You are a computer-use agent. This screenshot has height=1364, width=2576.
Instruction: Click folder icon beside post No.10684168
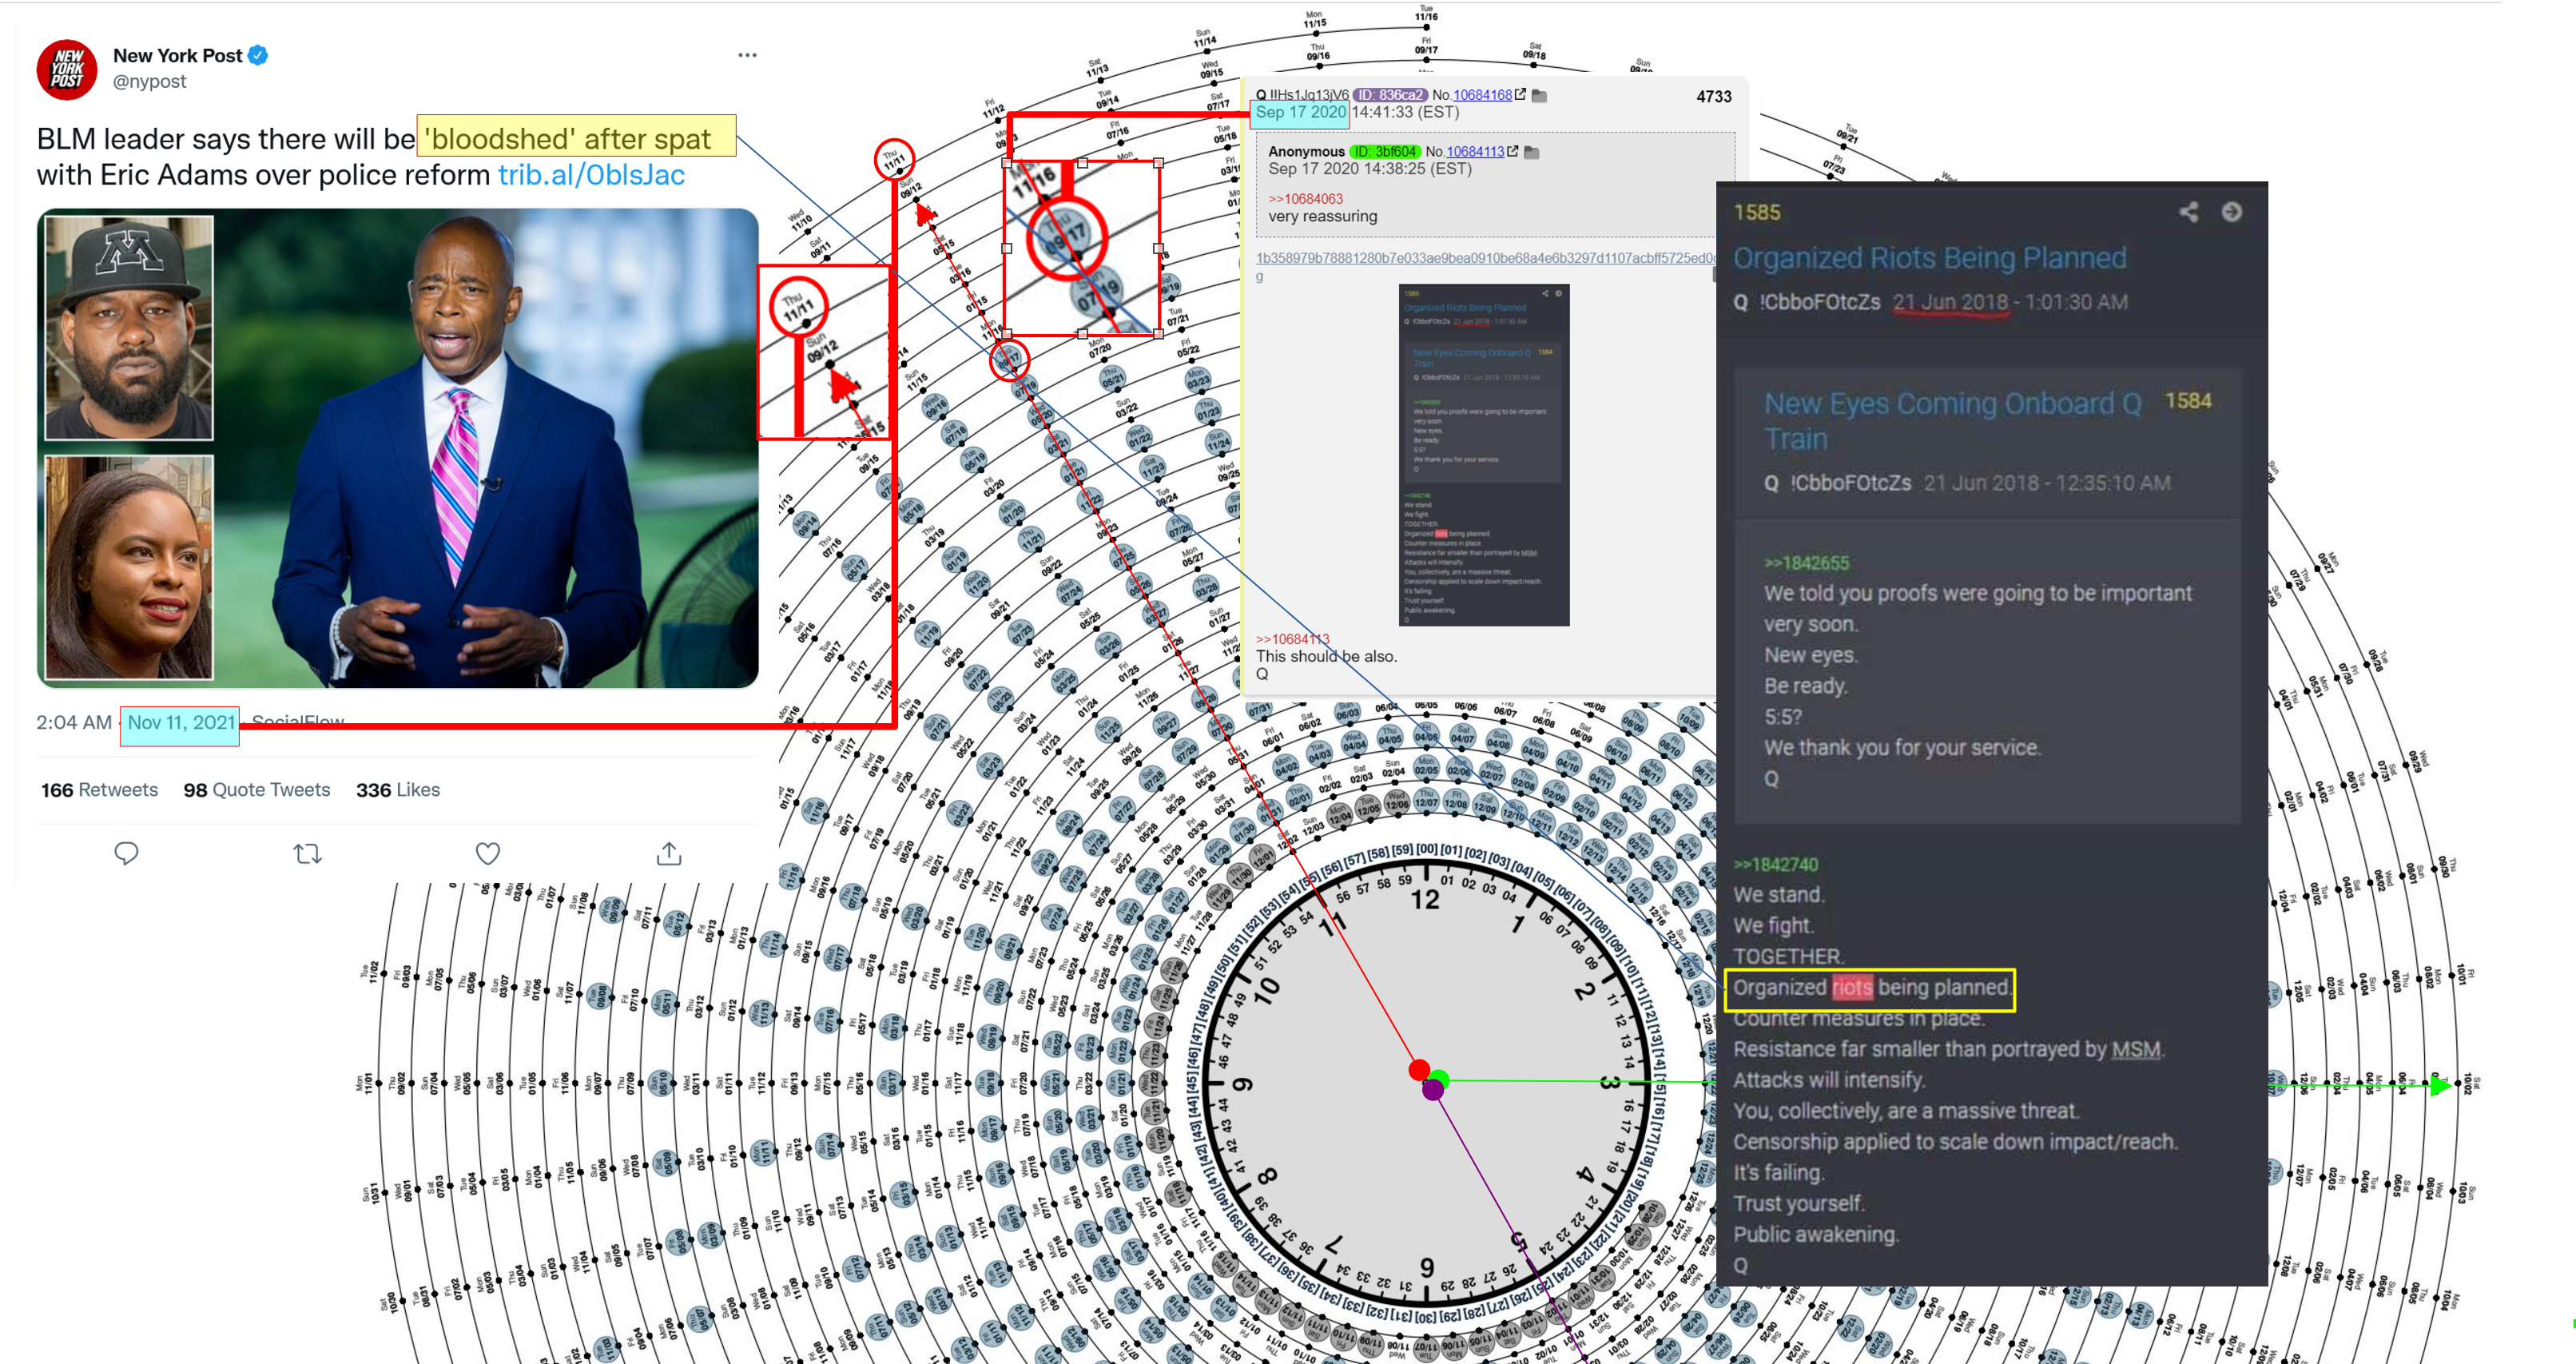(x=1540, y=95)
